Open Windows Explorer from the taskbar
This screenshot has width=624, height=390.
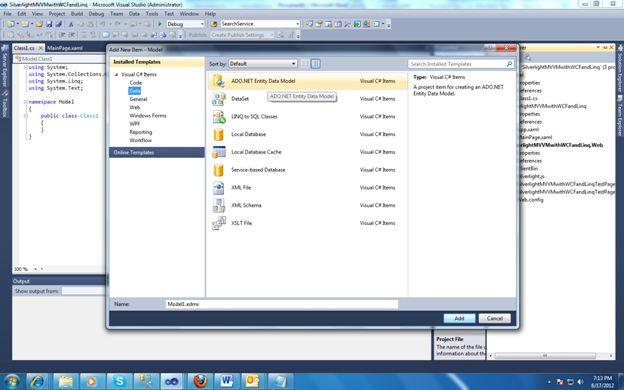click(x=65, y=381)
